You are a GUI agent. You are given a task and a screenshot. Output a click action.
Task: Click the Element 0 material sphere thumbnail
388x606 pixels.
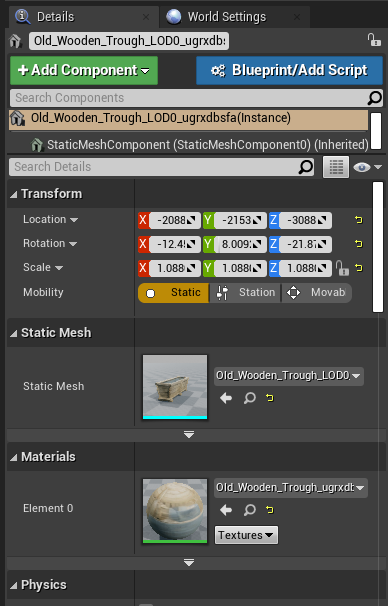tap(175, 511)
